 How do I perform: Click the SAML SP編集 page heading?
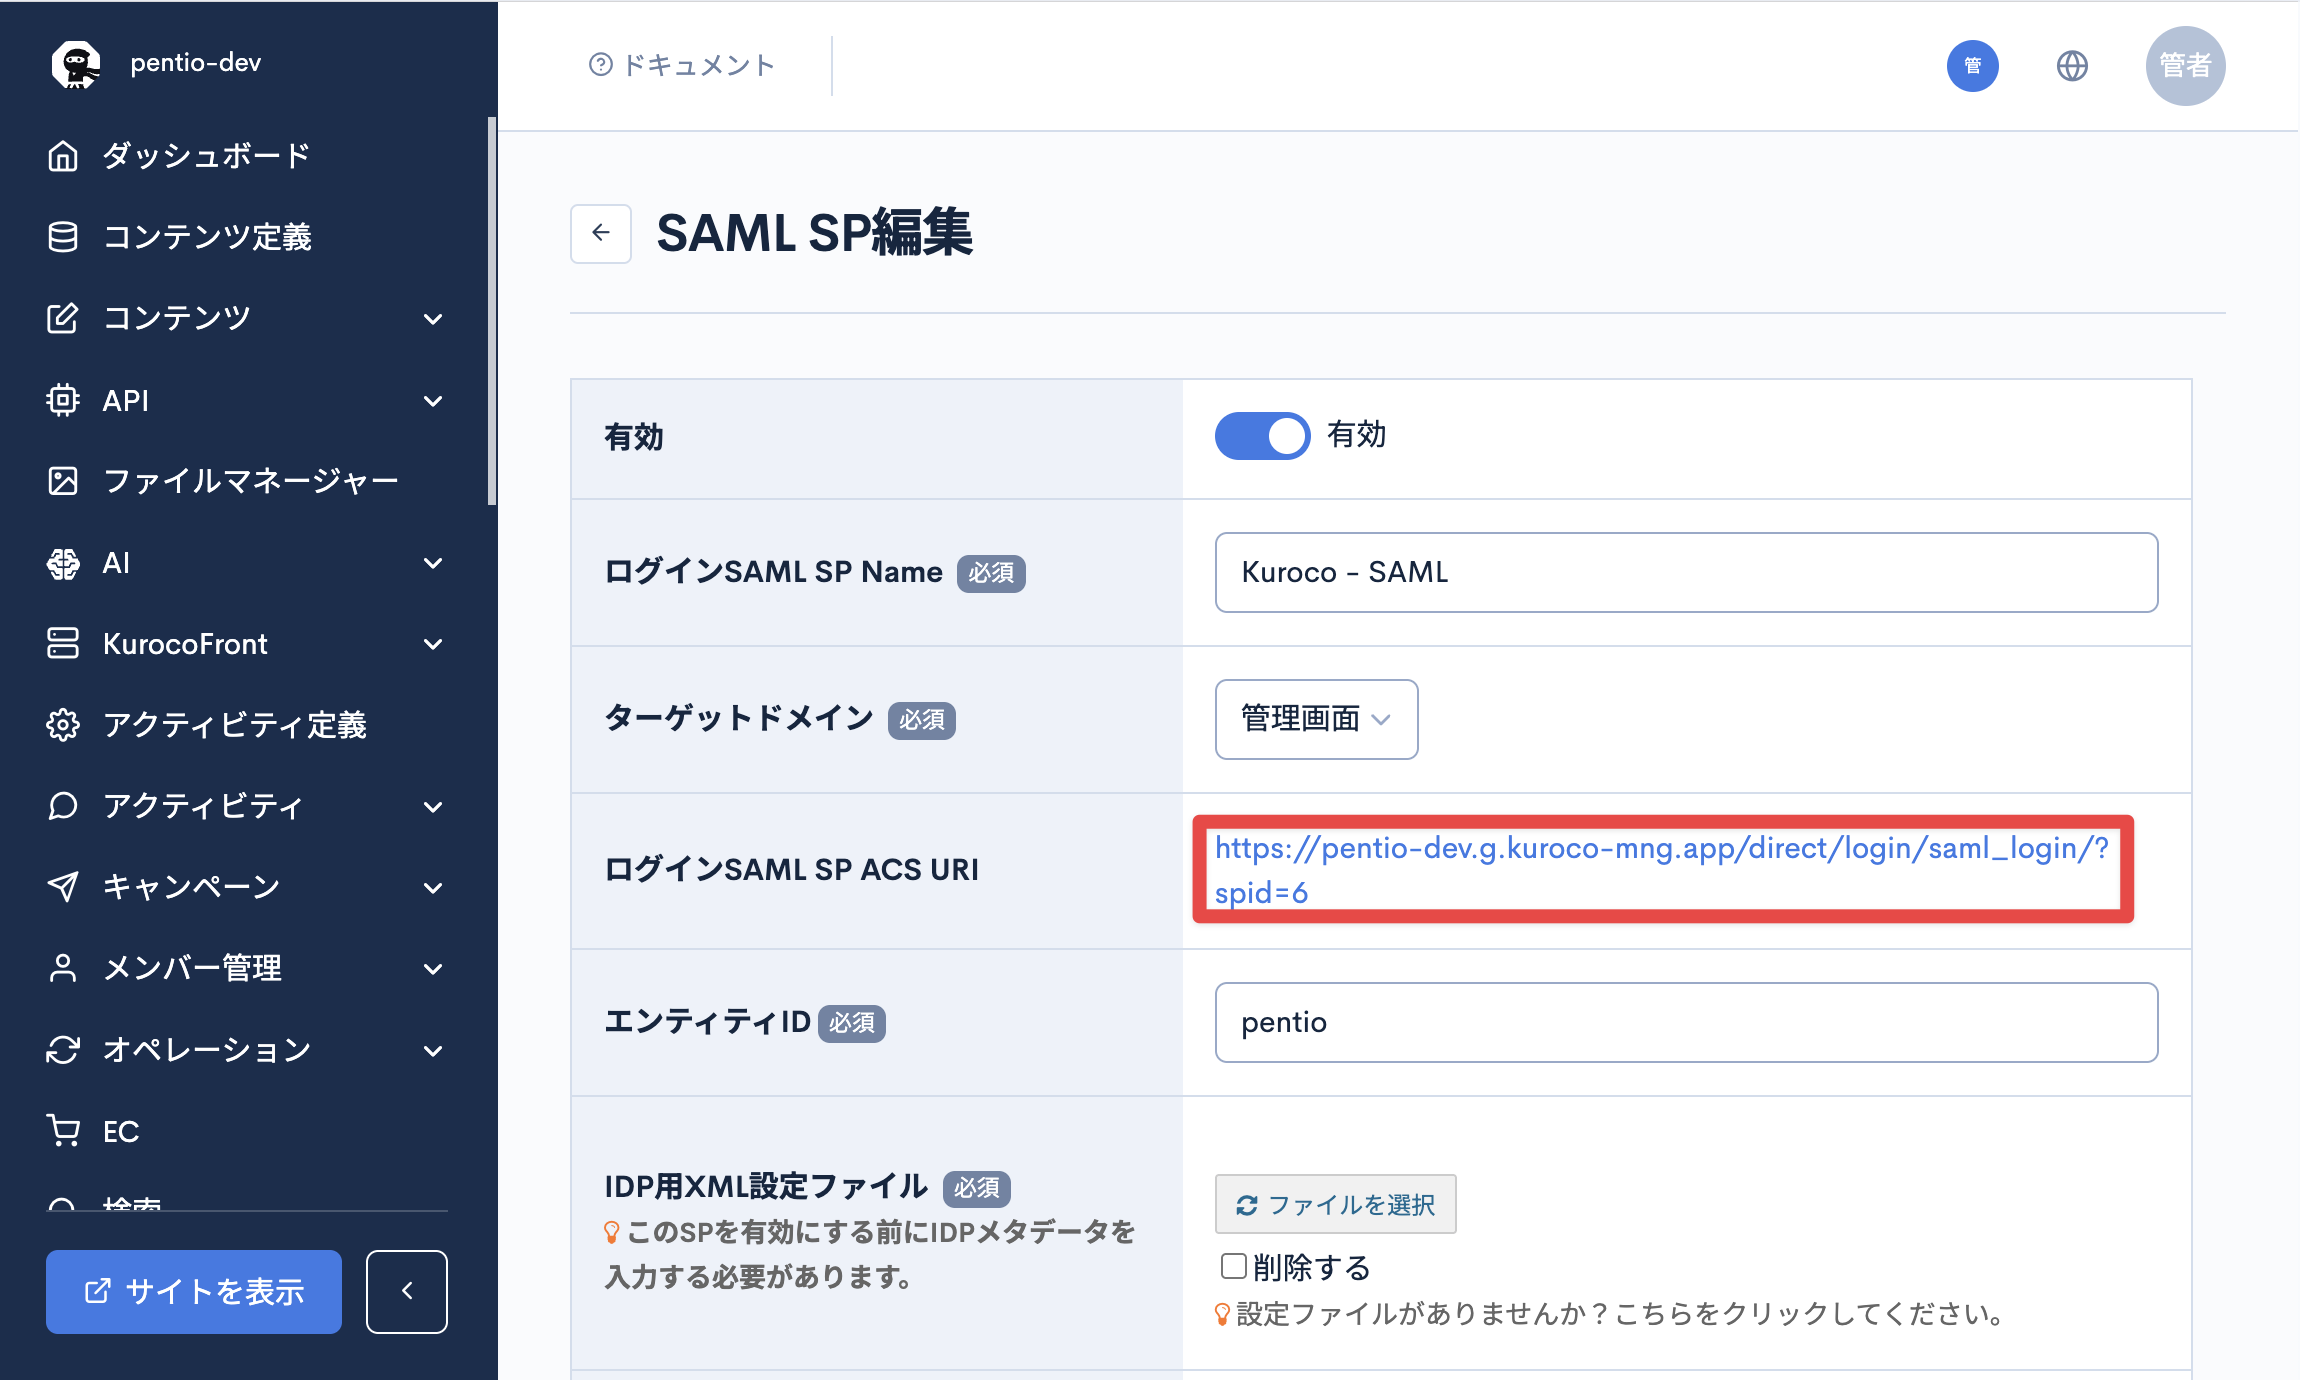814,233
